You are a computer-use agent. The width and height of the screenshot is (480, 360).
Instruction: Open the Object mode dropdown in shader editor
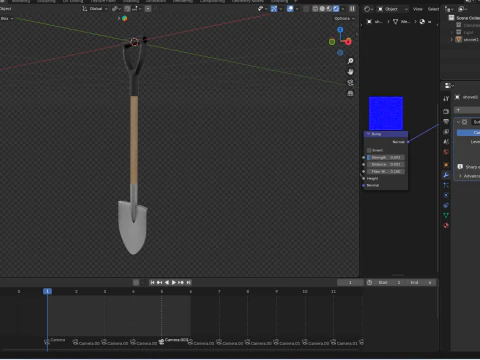393,9
